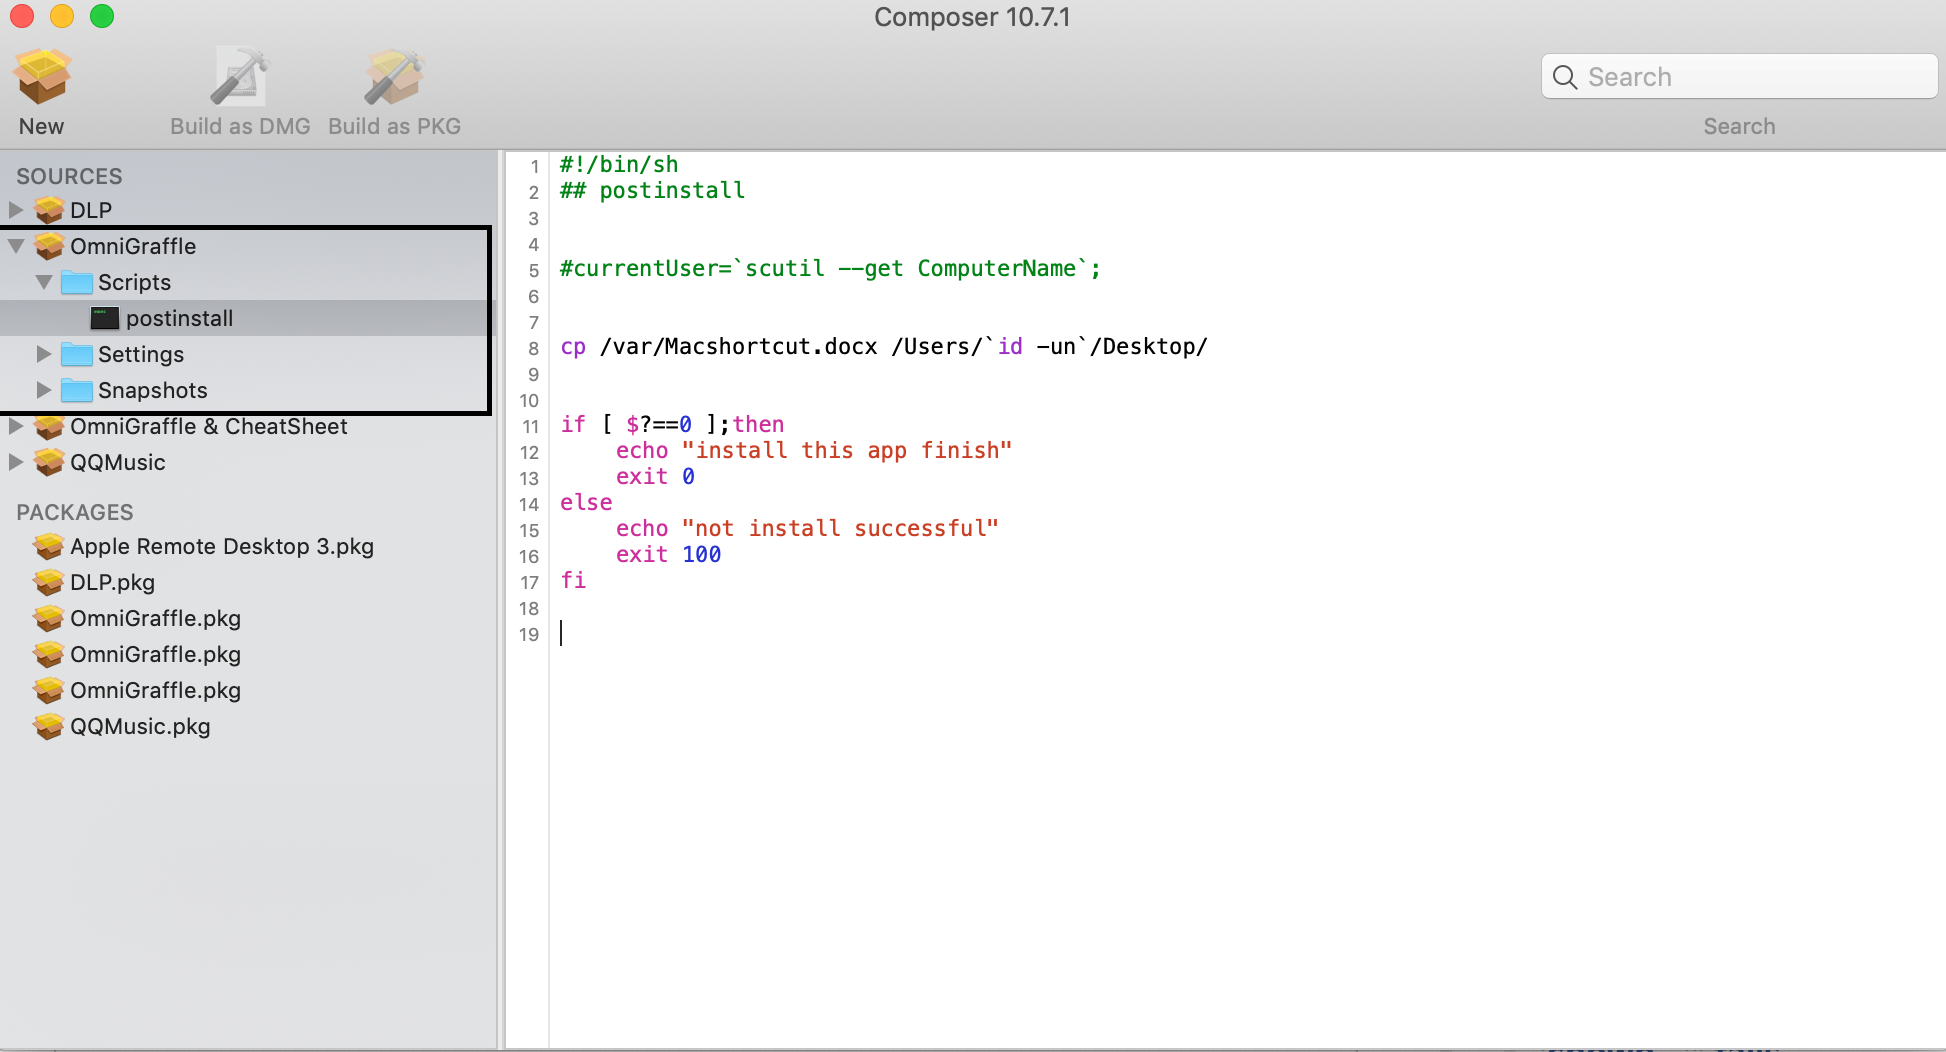Select the QQMusic.pkg label
The height and width of the screenshot is (1052, 1946).
tap(140, 726)
